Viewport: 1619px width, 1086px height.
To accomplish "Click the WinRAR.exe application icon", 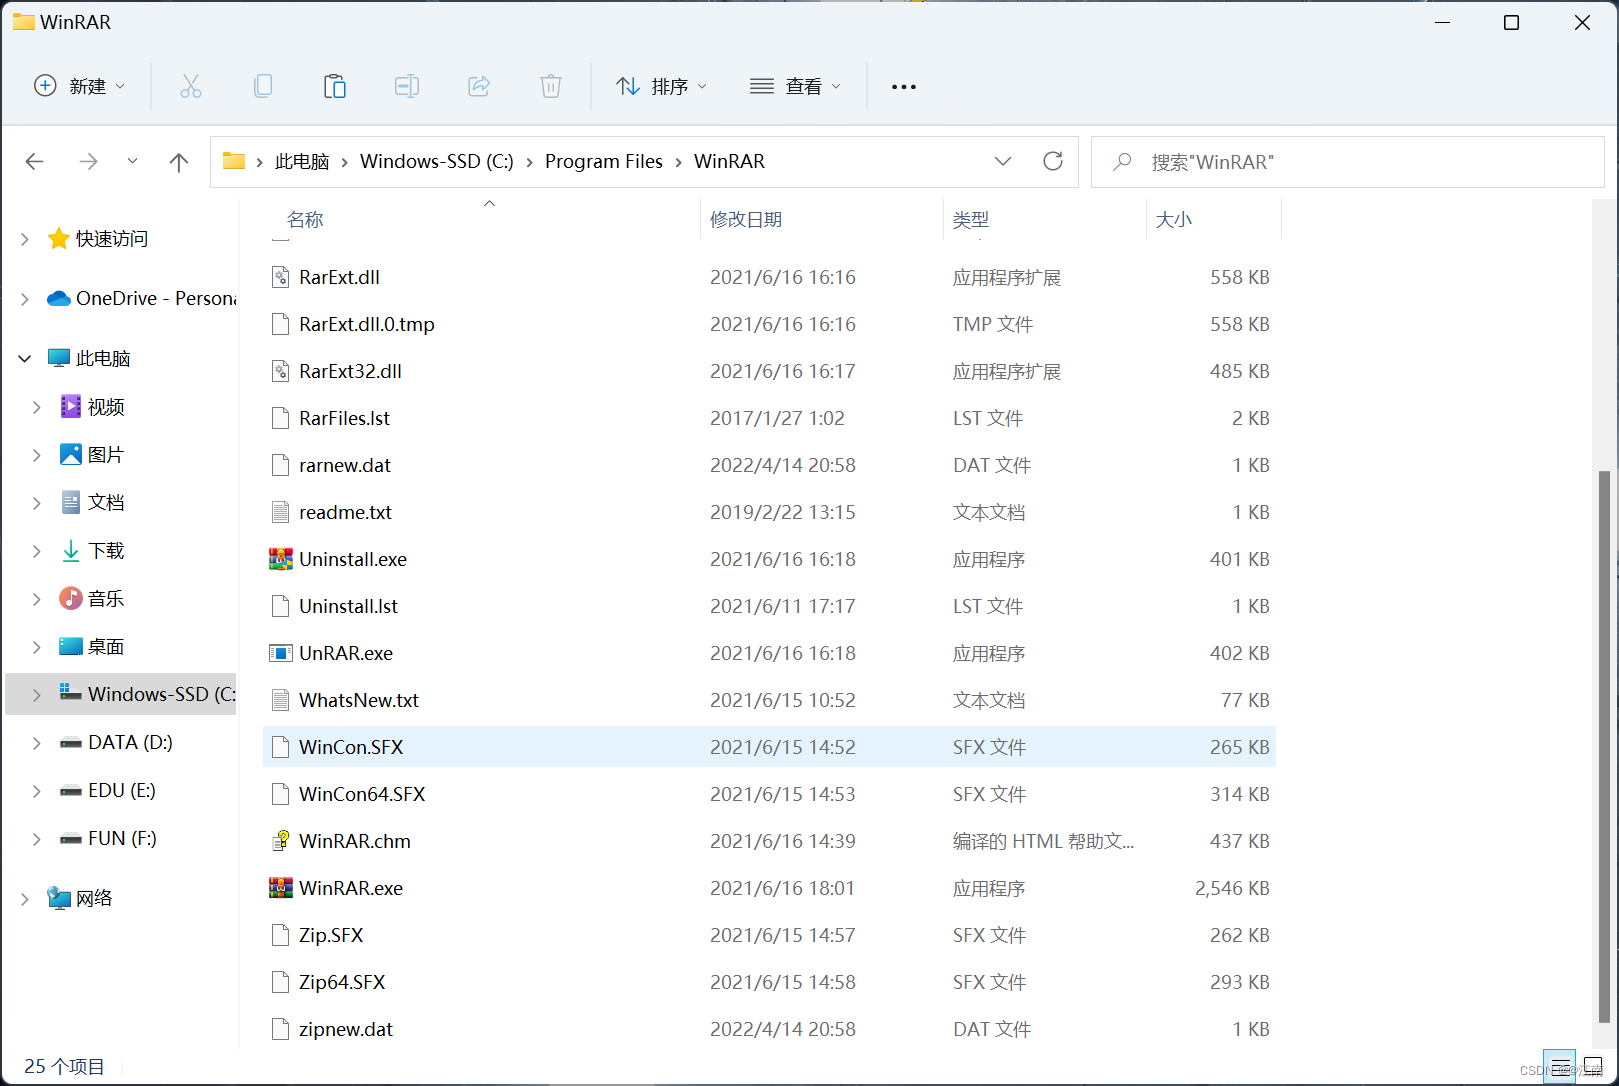I will [x=281, y=888].
